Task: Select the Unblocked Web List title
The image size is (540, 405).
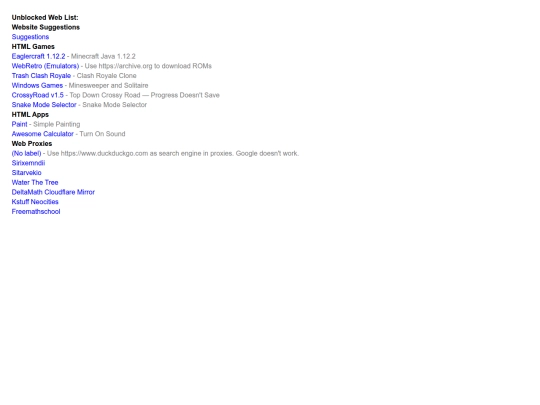Action: (x=45, y=17)
